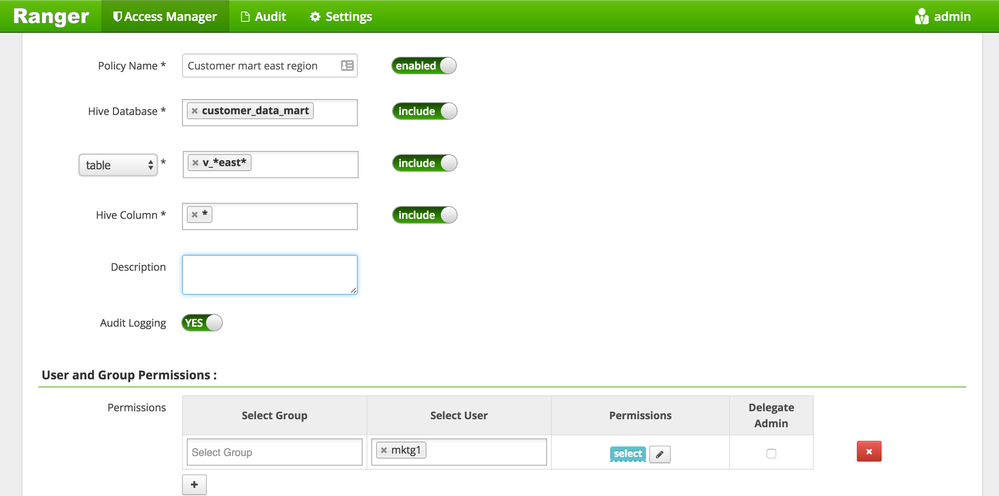Open the Access Manager tab
The width and height of the screenshot is (999, 496).
tap(164, 17)
